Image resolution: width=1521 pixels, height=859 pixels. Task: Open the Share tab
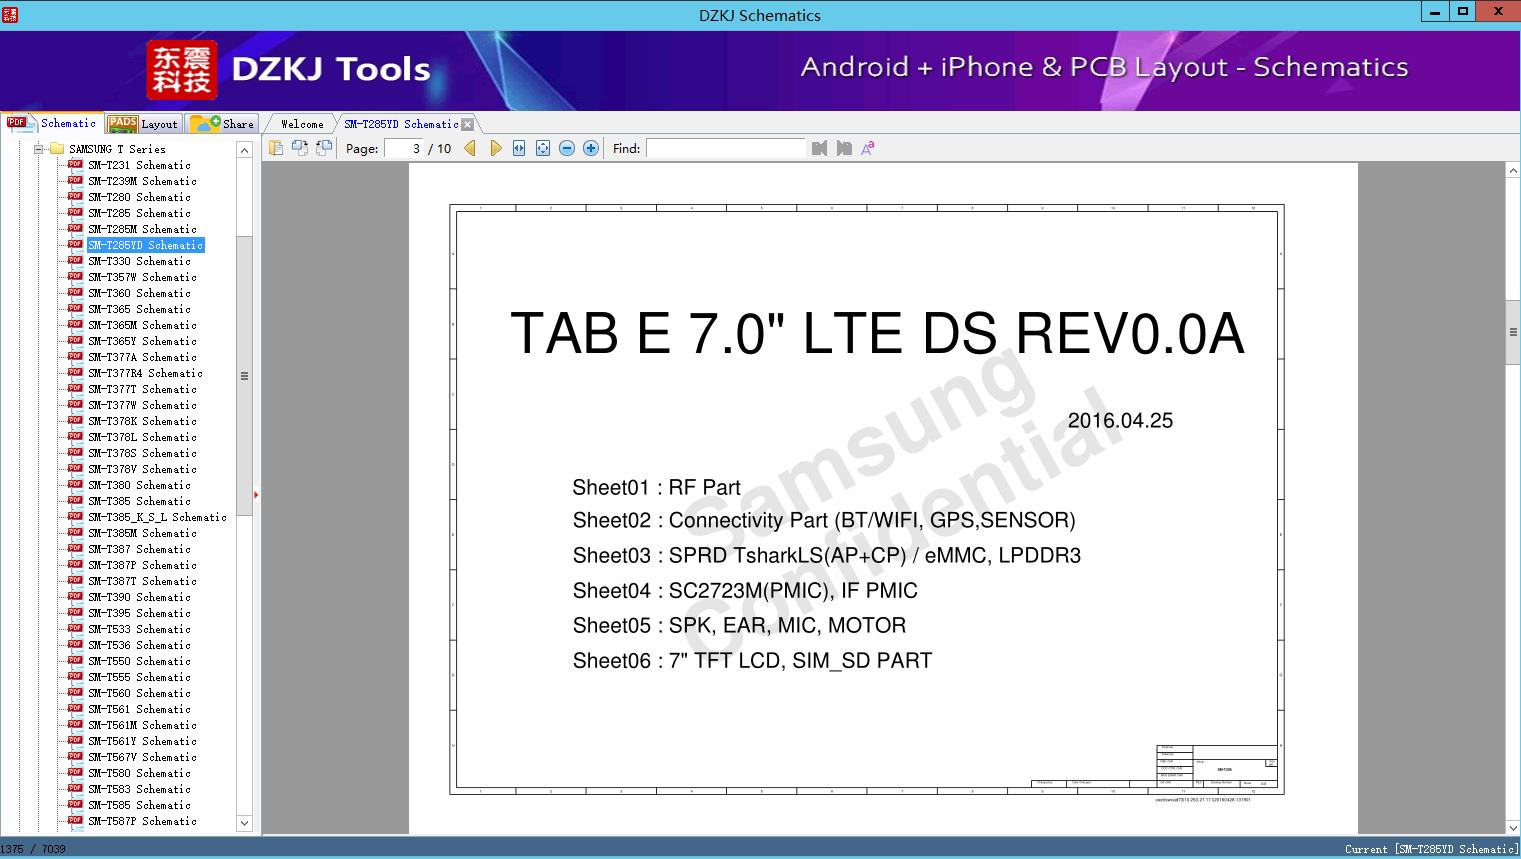tap(222, 124)
